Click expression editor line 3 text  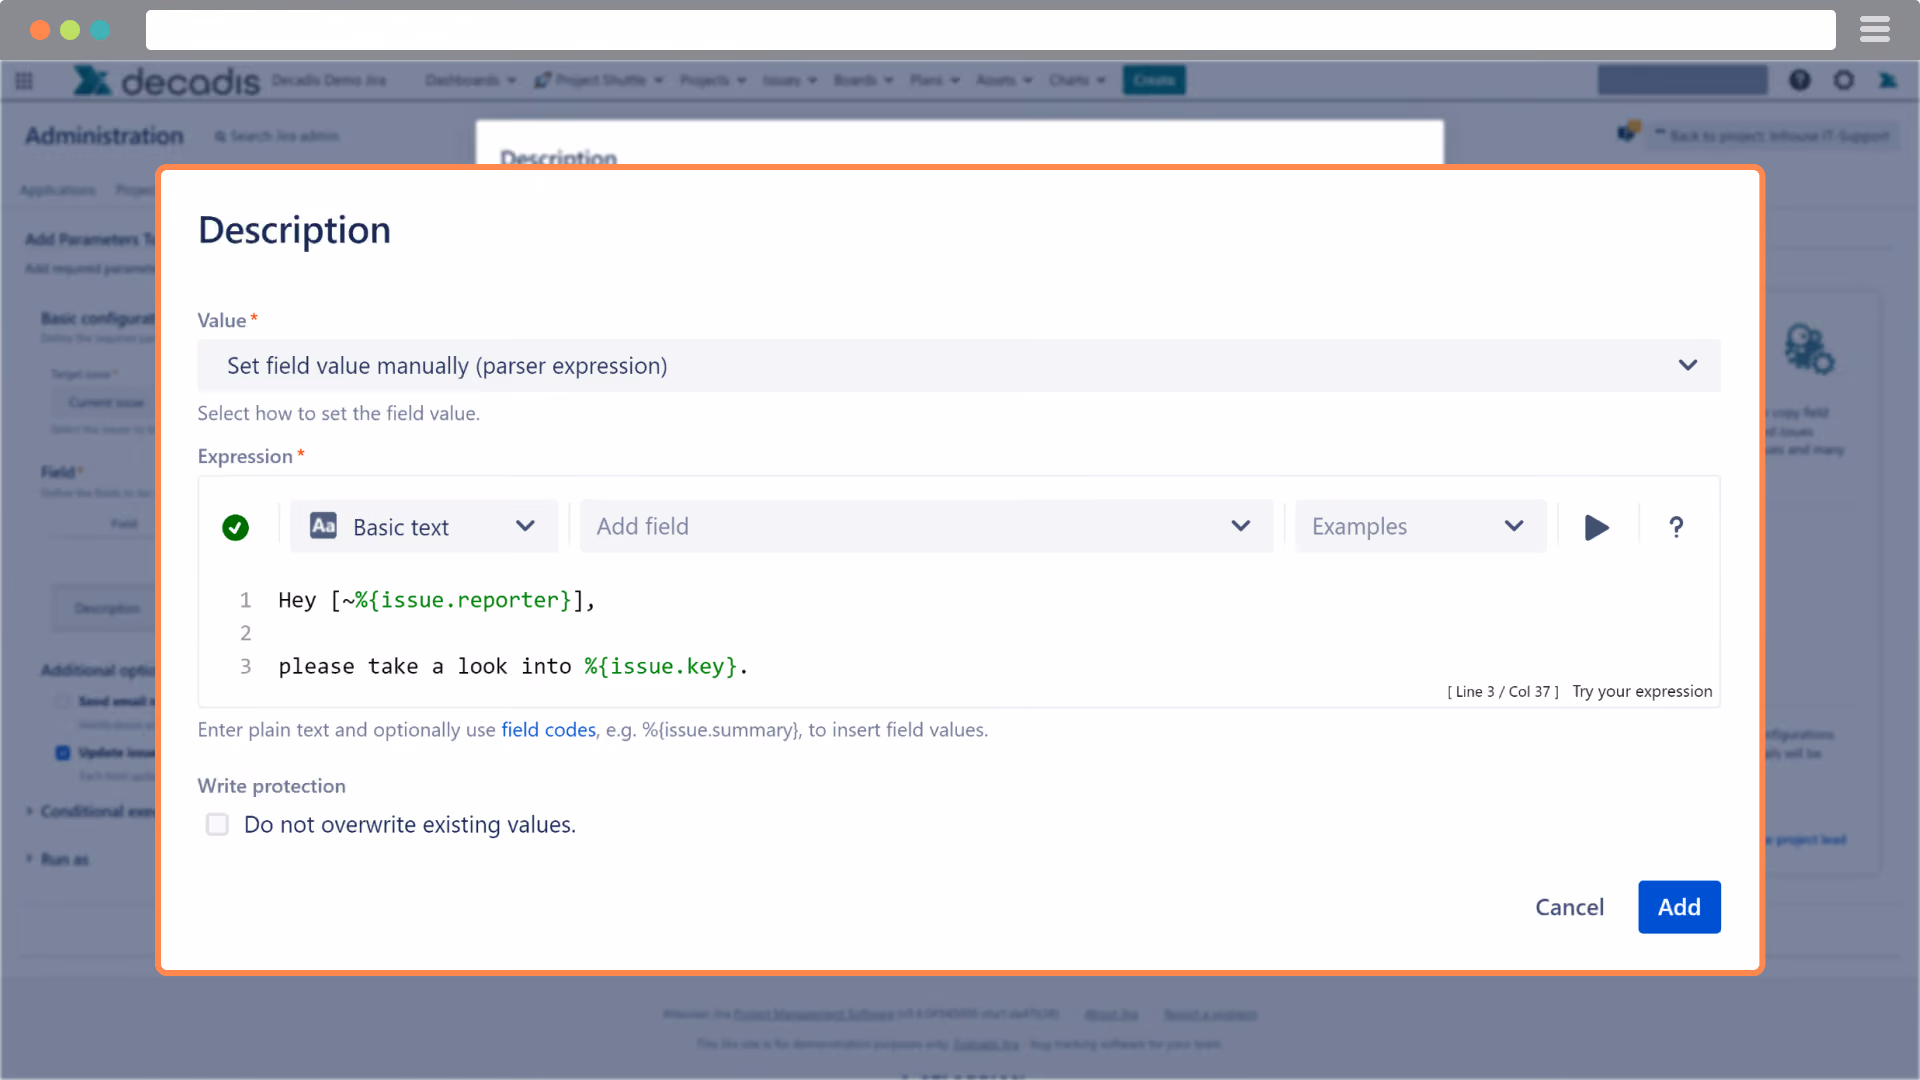513,666
